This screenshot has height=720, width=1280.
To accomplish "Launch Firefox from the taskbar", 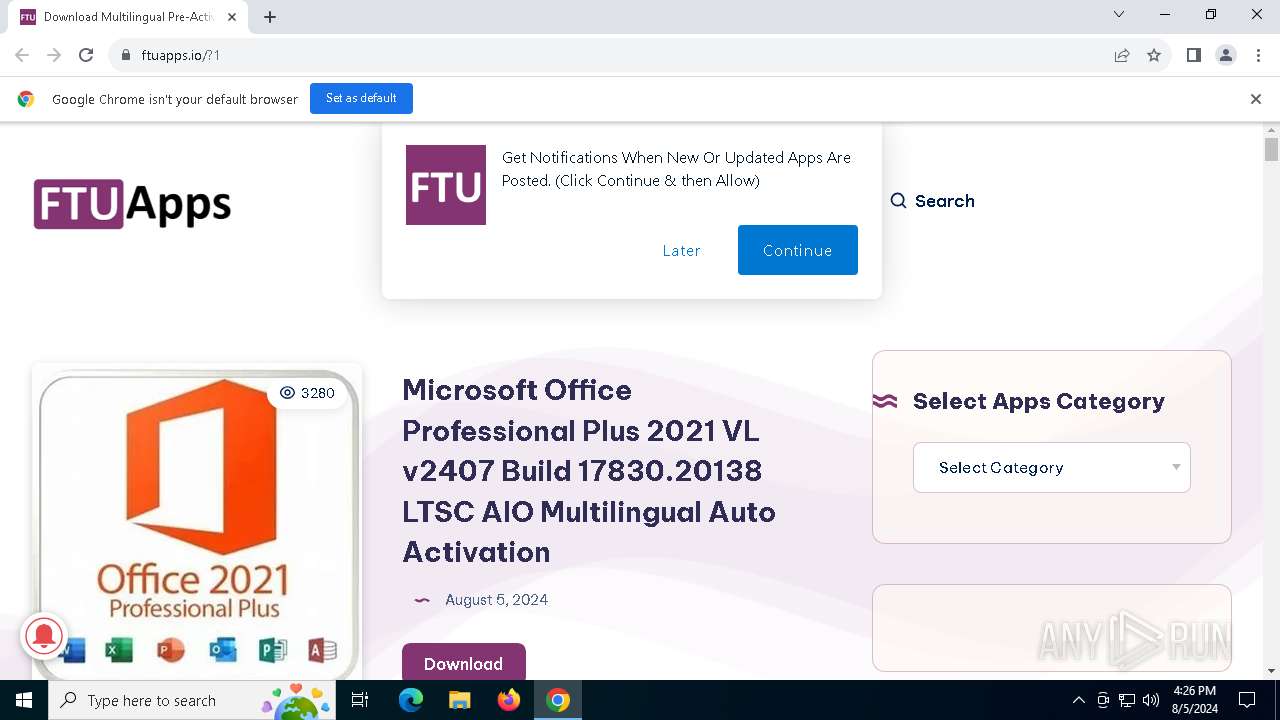I will [x=509, y=700].
